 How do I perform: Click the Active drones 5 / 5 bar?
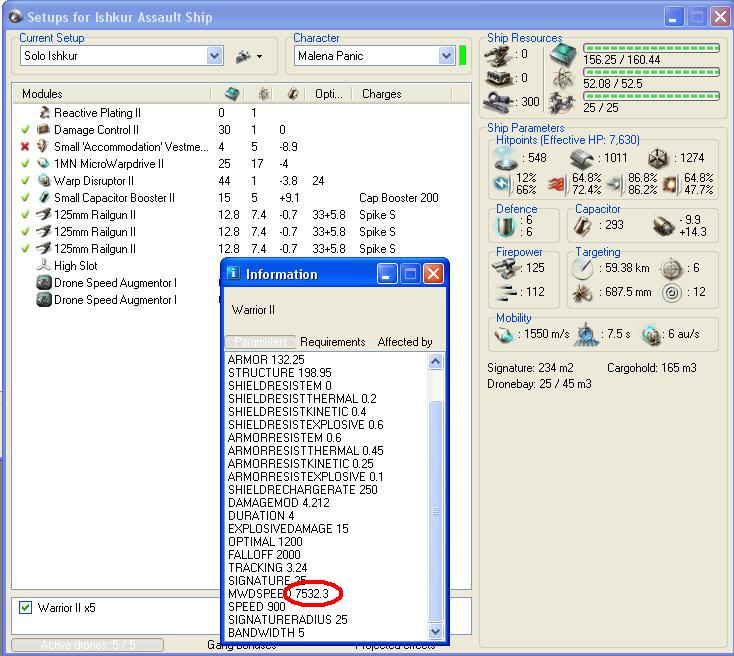point(88,645)
